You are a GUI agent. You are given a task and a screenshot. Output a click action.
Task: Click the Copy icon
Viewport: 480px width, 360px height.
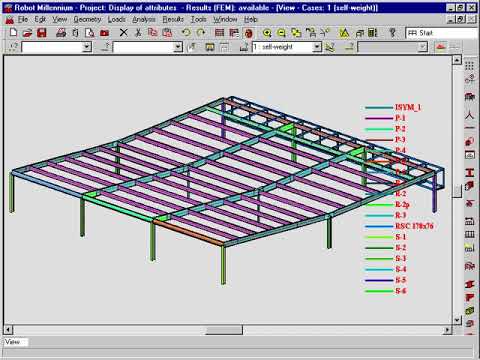point(153,33)
